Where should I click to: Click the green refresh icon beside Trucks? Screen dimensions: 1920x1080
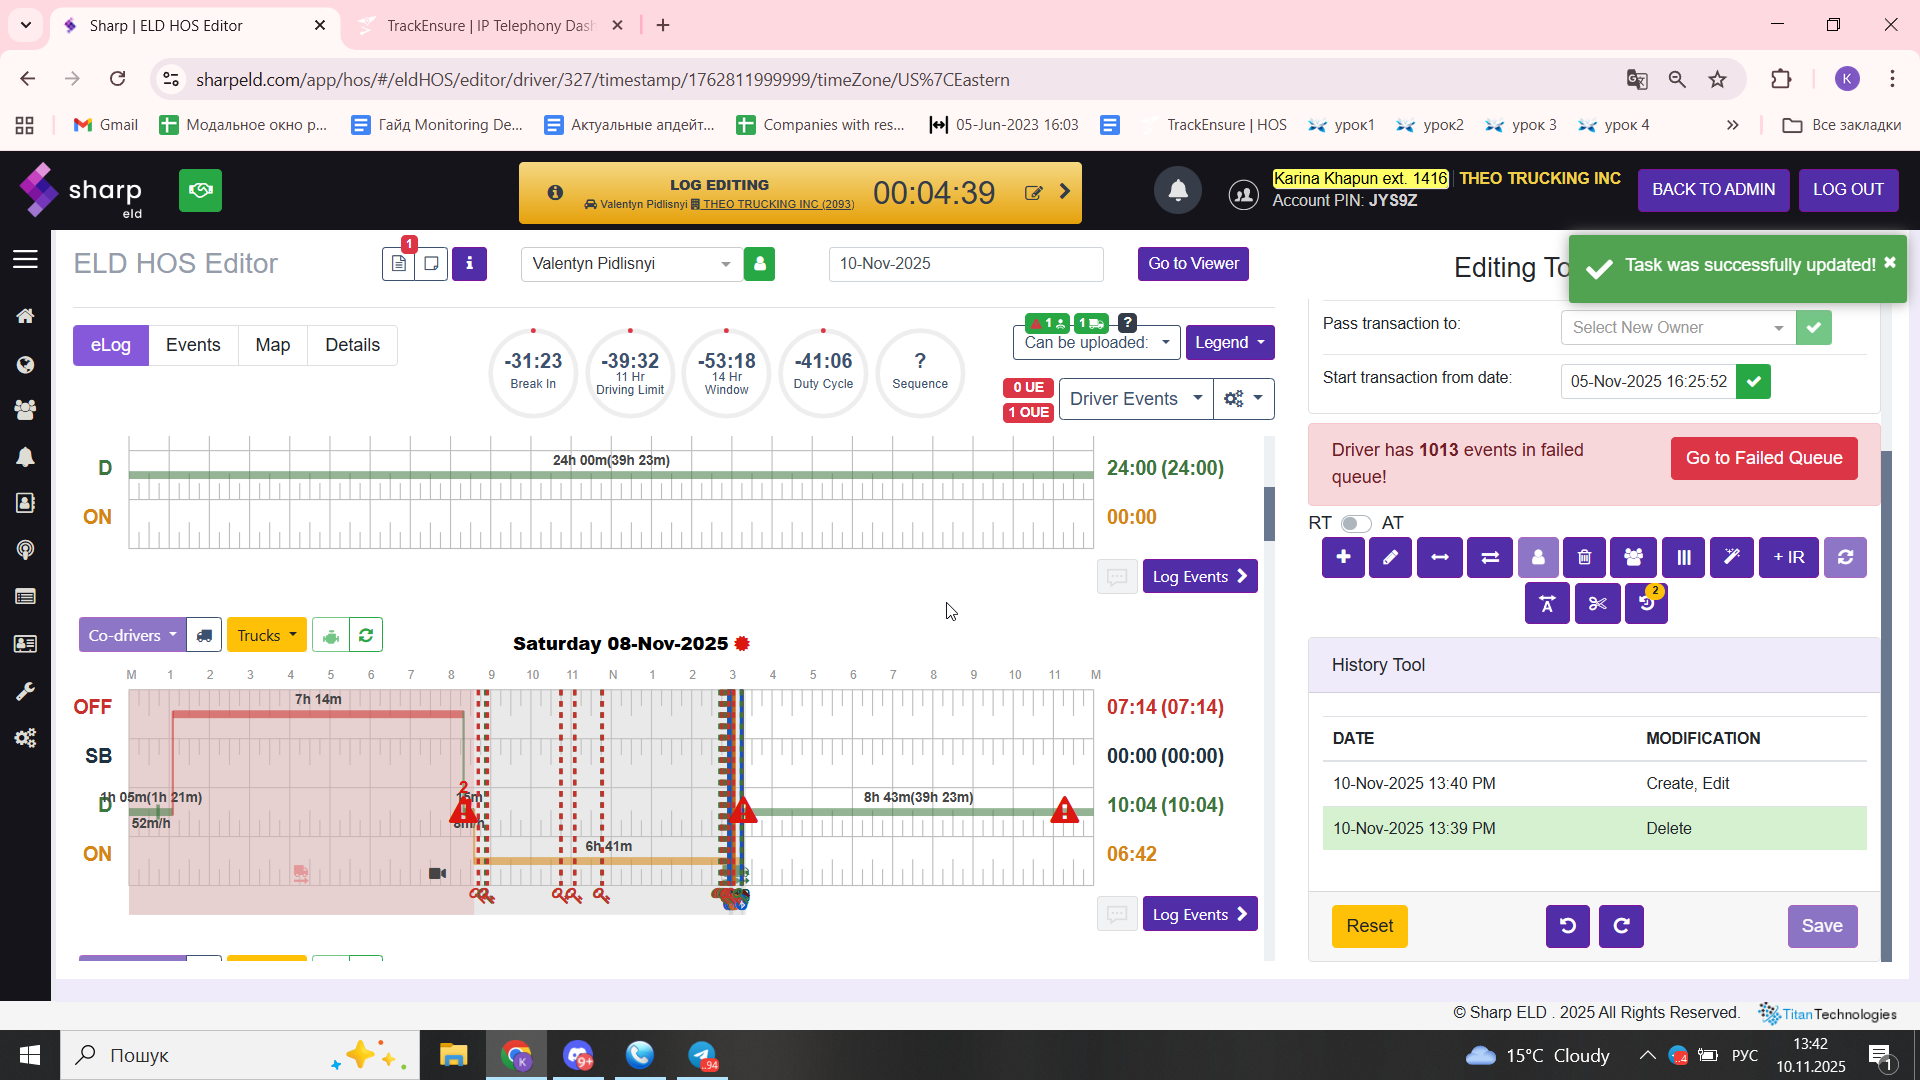point(366,635)
